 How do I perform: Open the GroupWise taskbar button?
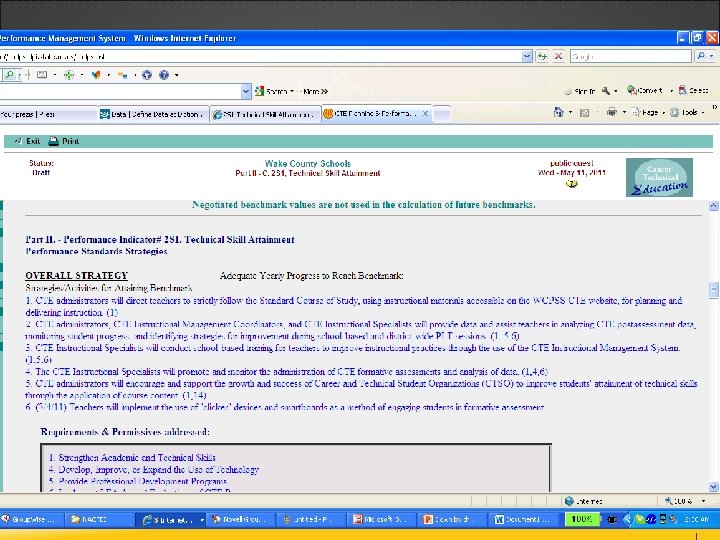29,519
